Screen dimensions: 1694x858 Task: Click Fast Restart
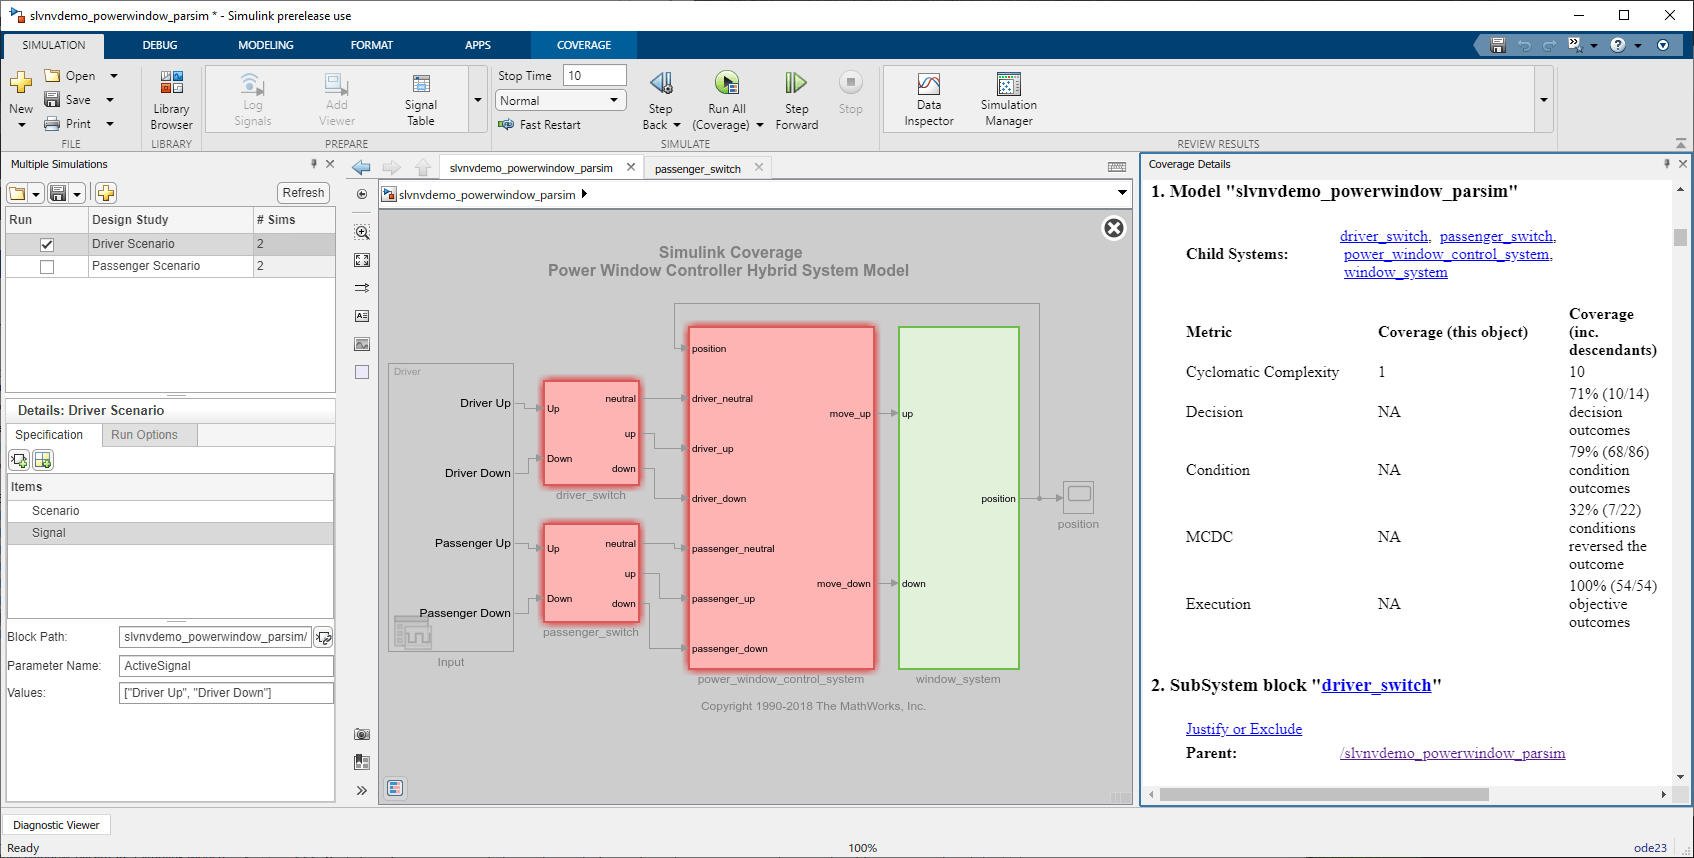click(x=539, y=125)
